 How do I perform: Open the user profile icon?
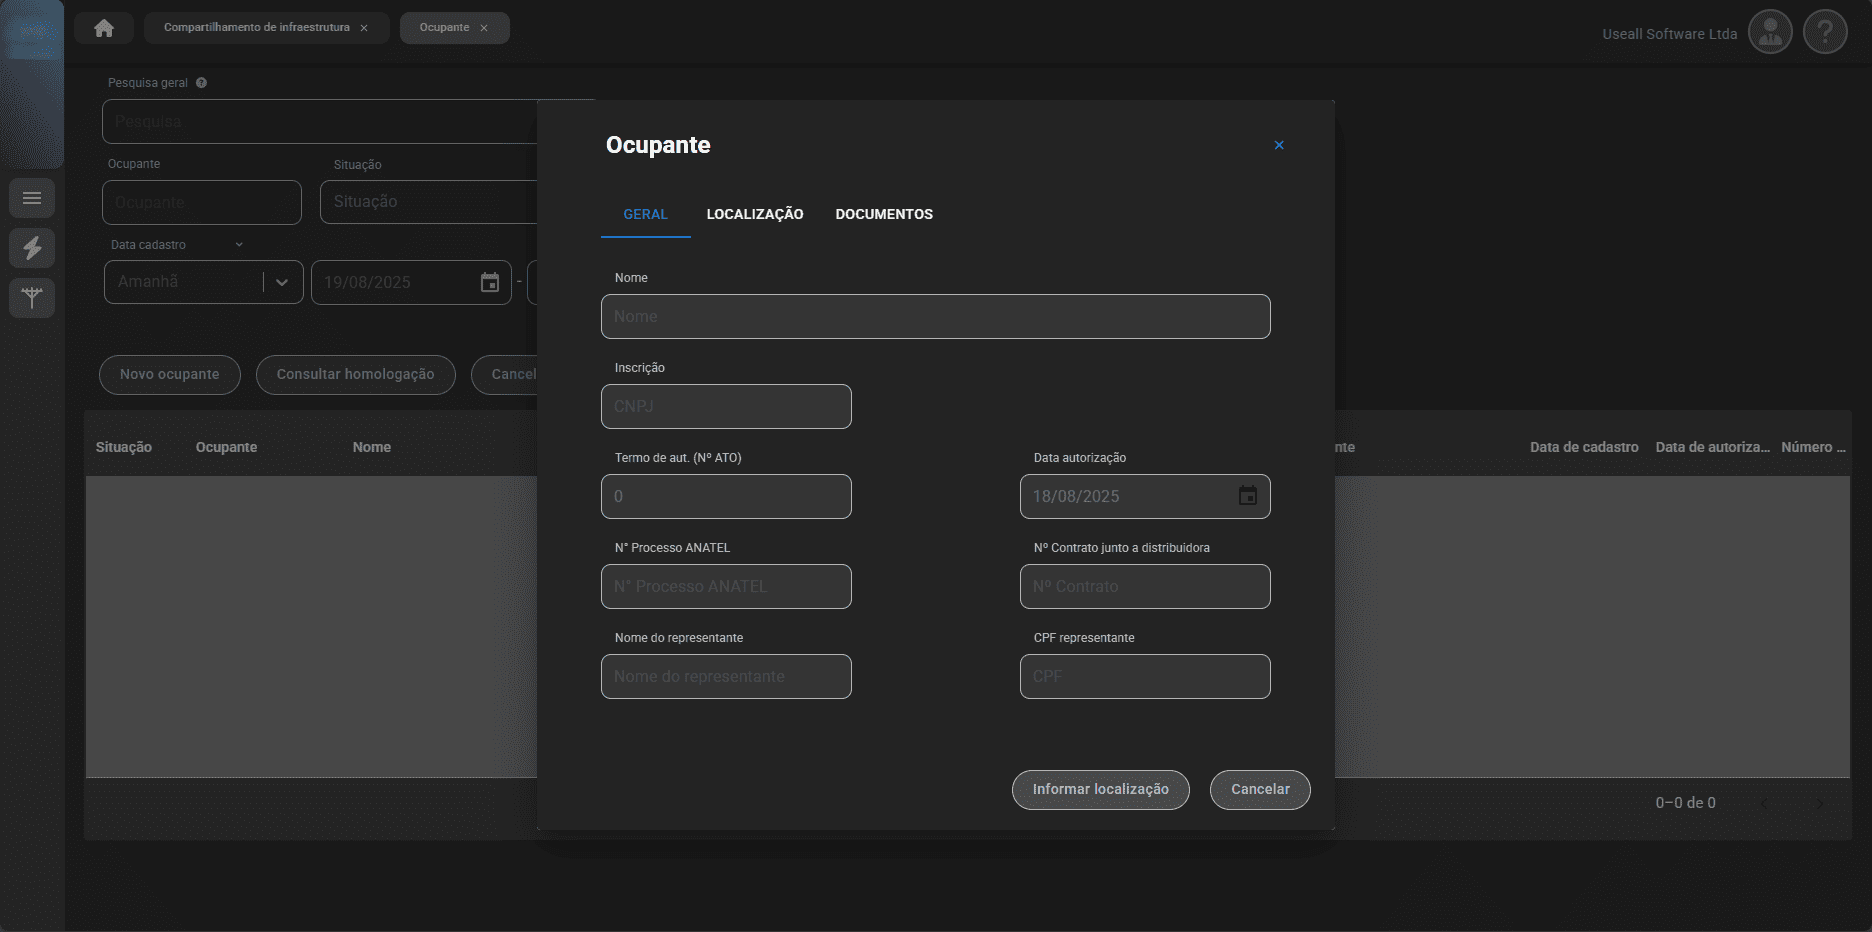pos(1769,33)
